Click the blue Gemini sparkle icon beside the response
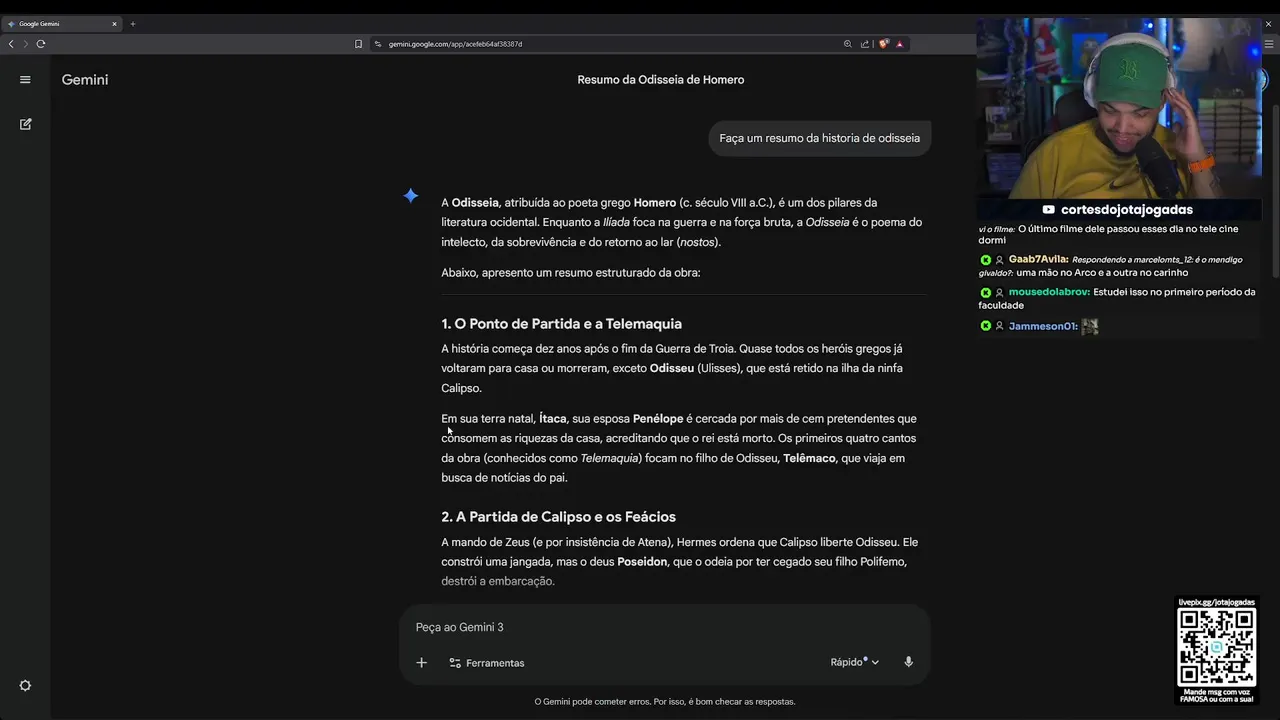The width and height of the screenshot is (1280, 720). click(410, 195)
